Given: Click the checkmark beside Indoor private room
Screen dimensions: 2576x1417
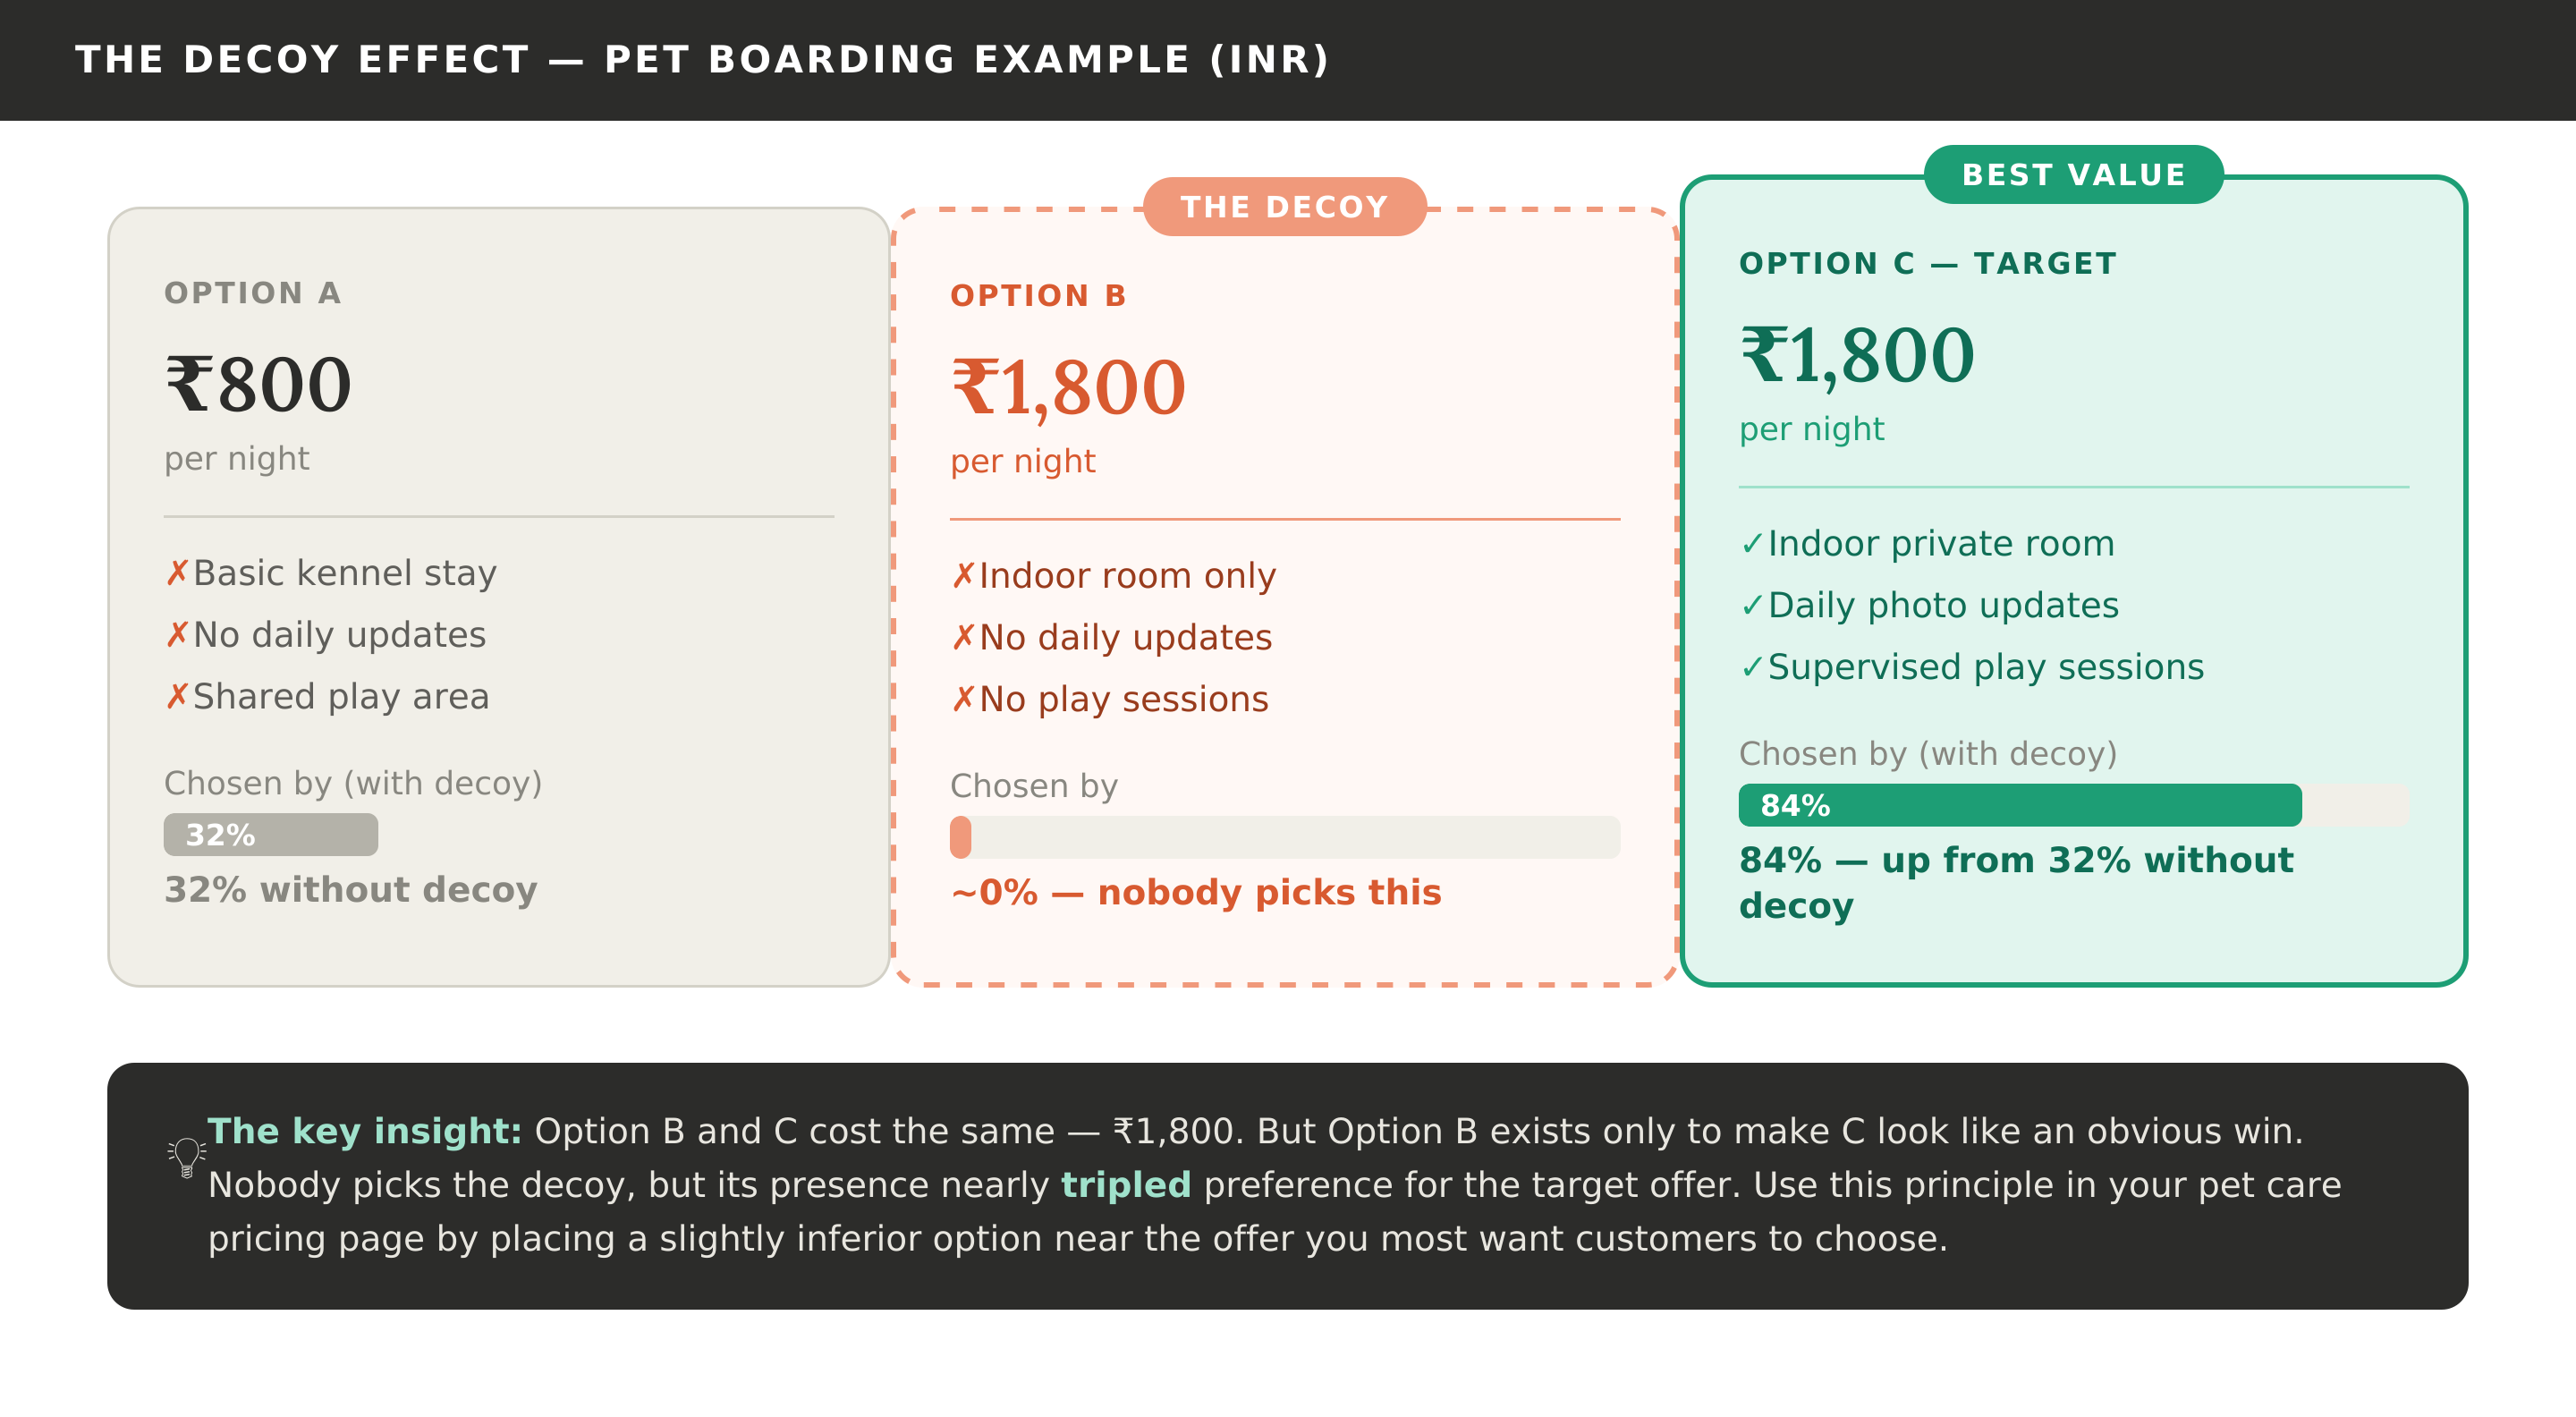Looking at the screenshot, I should (1751, 544).
